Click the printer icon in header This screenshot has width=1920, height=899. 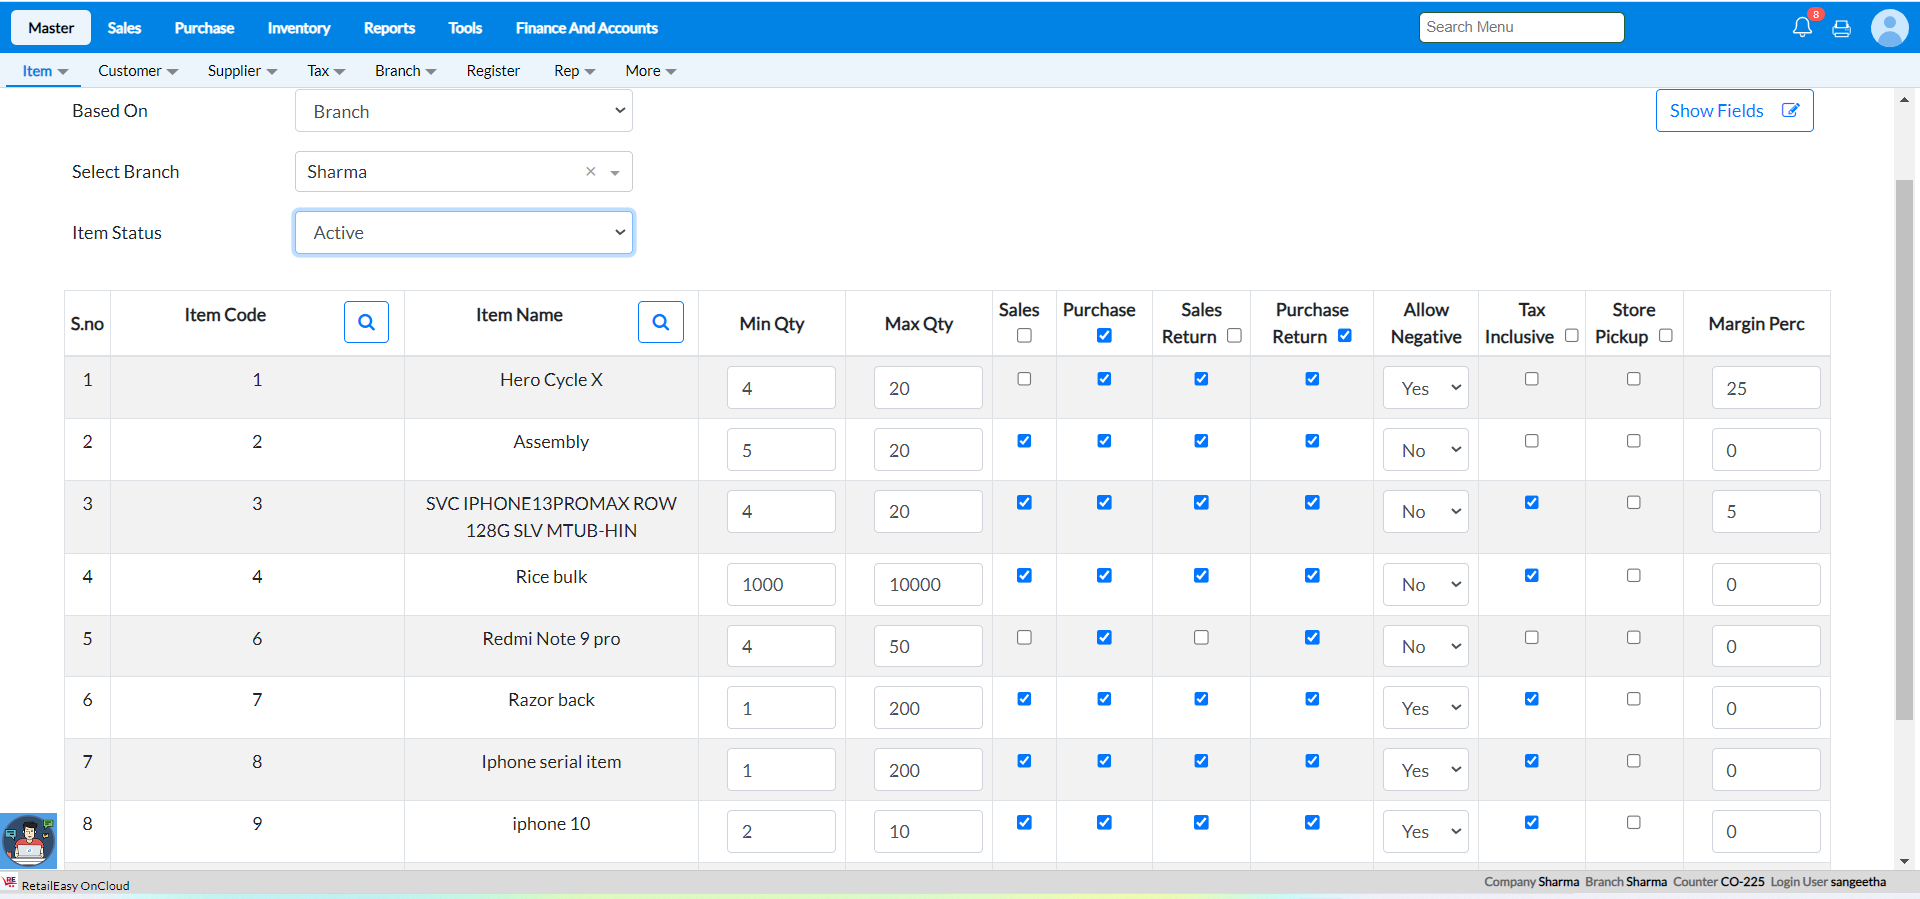coord(1841,28)
